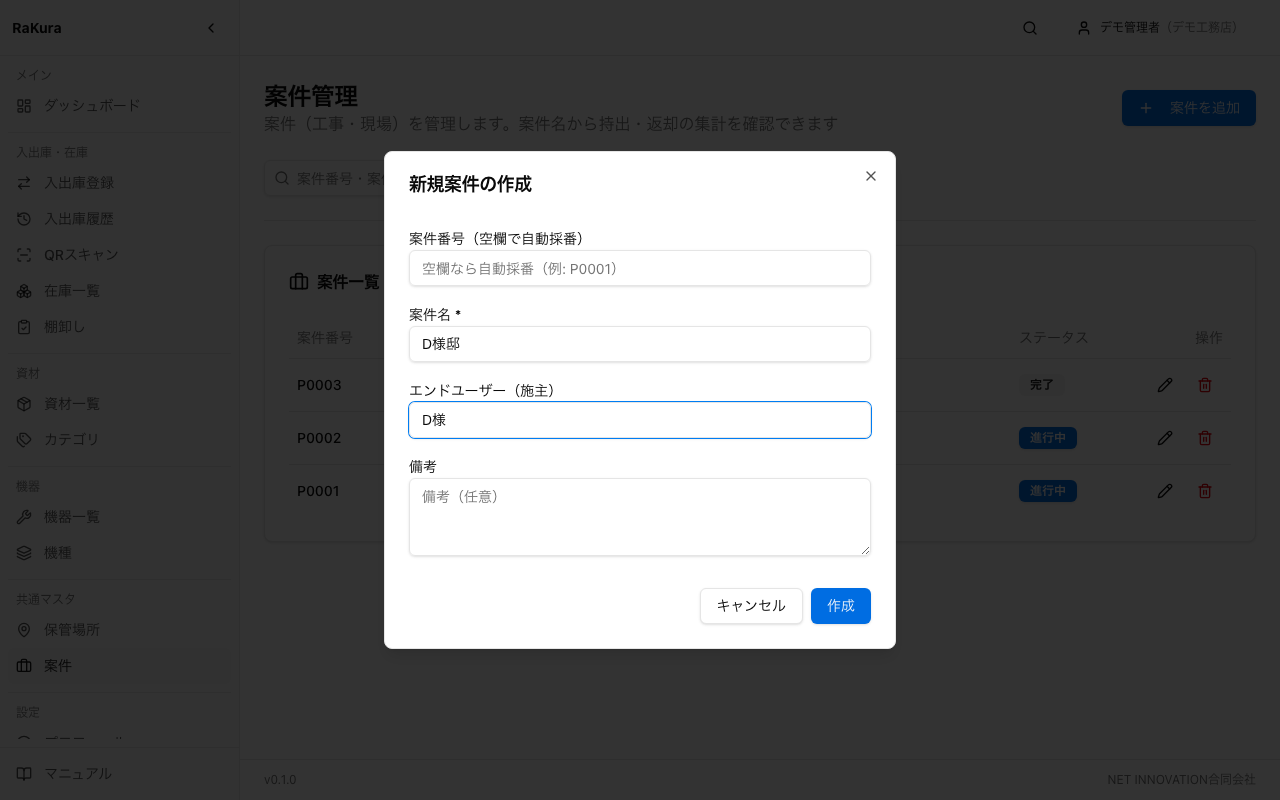Delete project P0003 with trash icon
This screenshot has width=1280, height=800.
point(1205,385)
